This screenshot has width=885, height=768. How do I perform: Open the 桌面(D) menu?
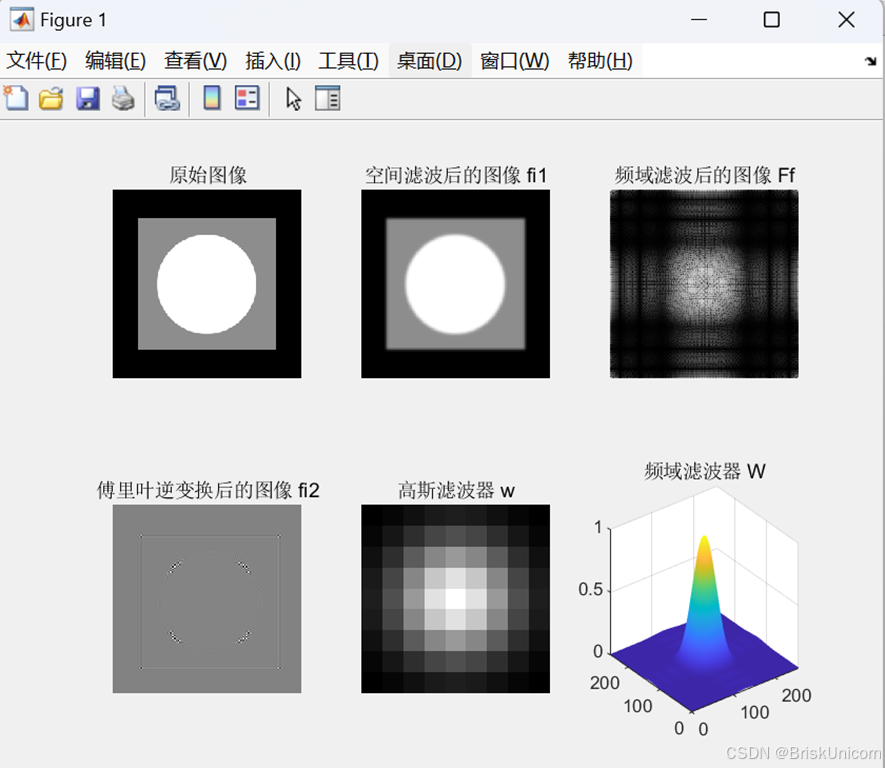430,61
